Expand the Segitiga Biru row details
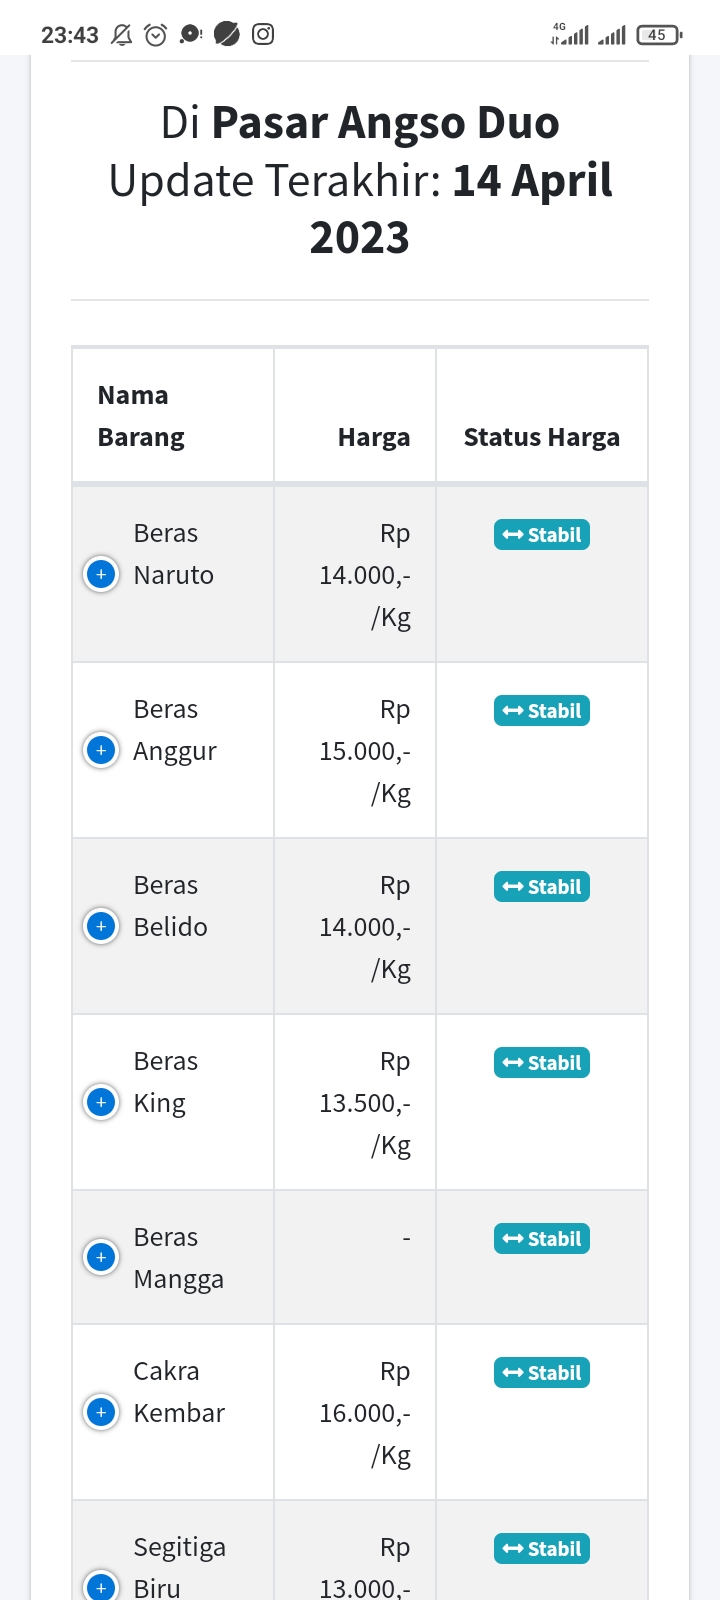Viewport: 720px width, 1600px height. click(x=101, y=1587)
